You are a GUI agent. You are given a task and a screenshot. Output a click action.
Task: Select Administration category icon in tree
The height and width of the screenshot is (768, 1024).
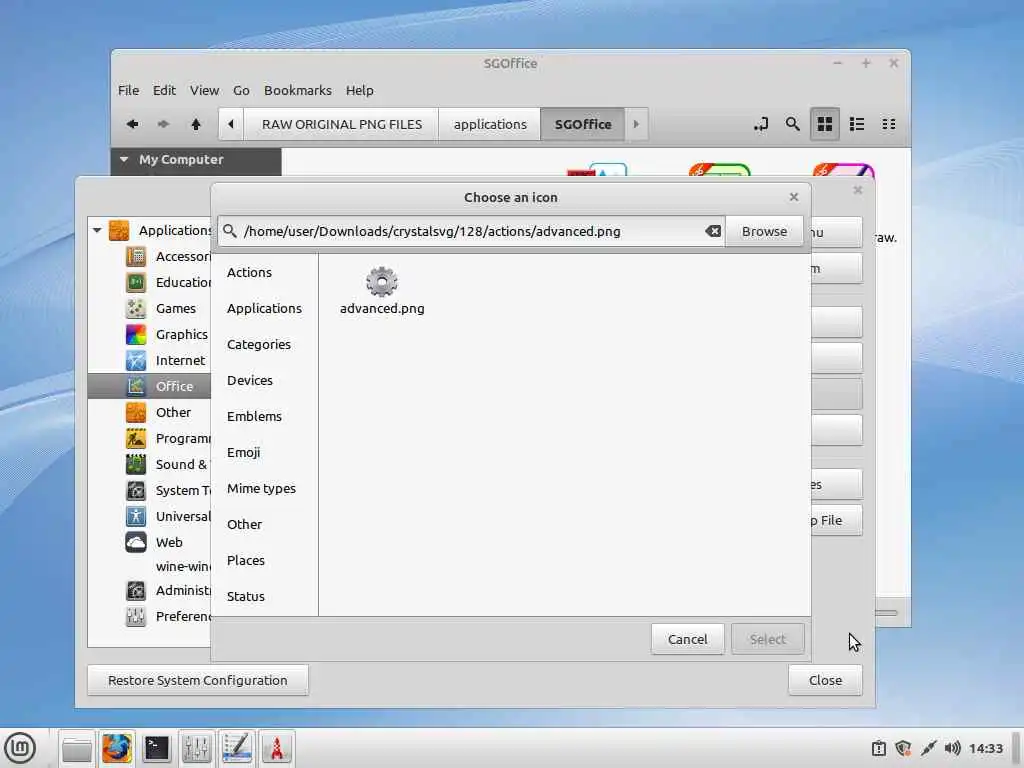136,590
